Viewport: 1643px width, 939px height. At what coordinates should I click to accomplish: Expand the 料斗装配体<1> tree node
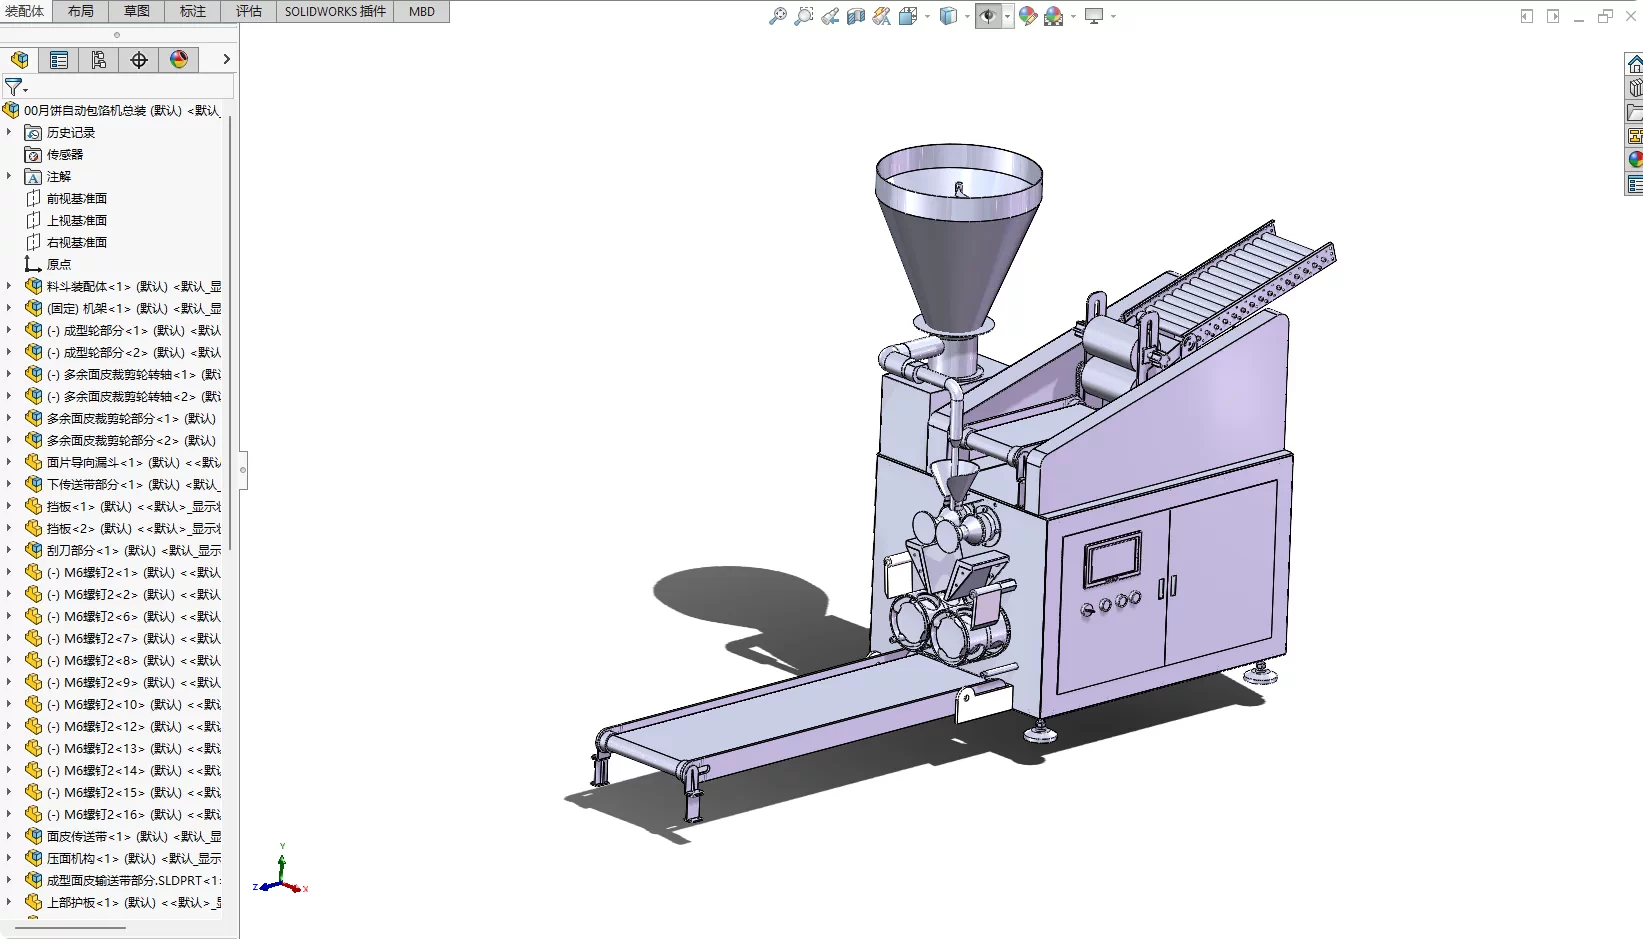[x=9, y=286]
